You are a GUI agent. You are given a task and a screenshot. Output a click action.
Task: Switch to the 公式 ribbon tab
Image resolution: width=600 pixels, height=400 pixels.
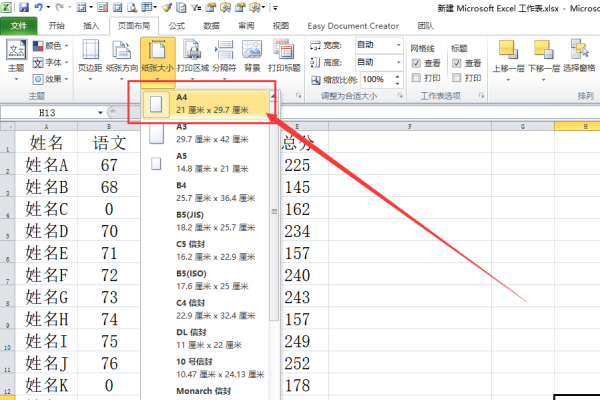tap(176, 24)
